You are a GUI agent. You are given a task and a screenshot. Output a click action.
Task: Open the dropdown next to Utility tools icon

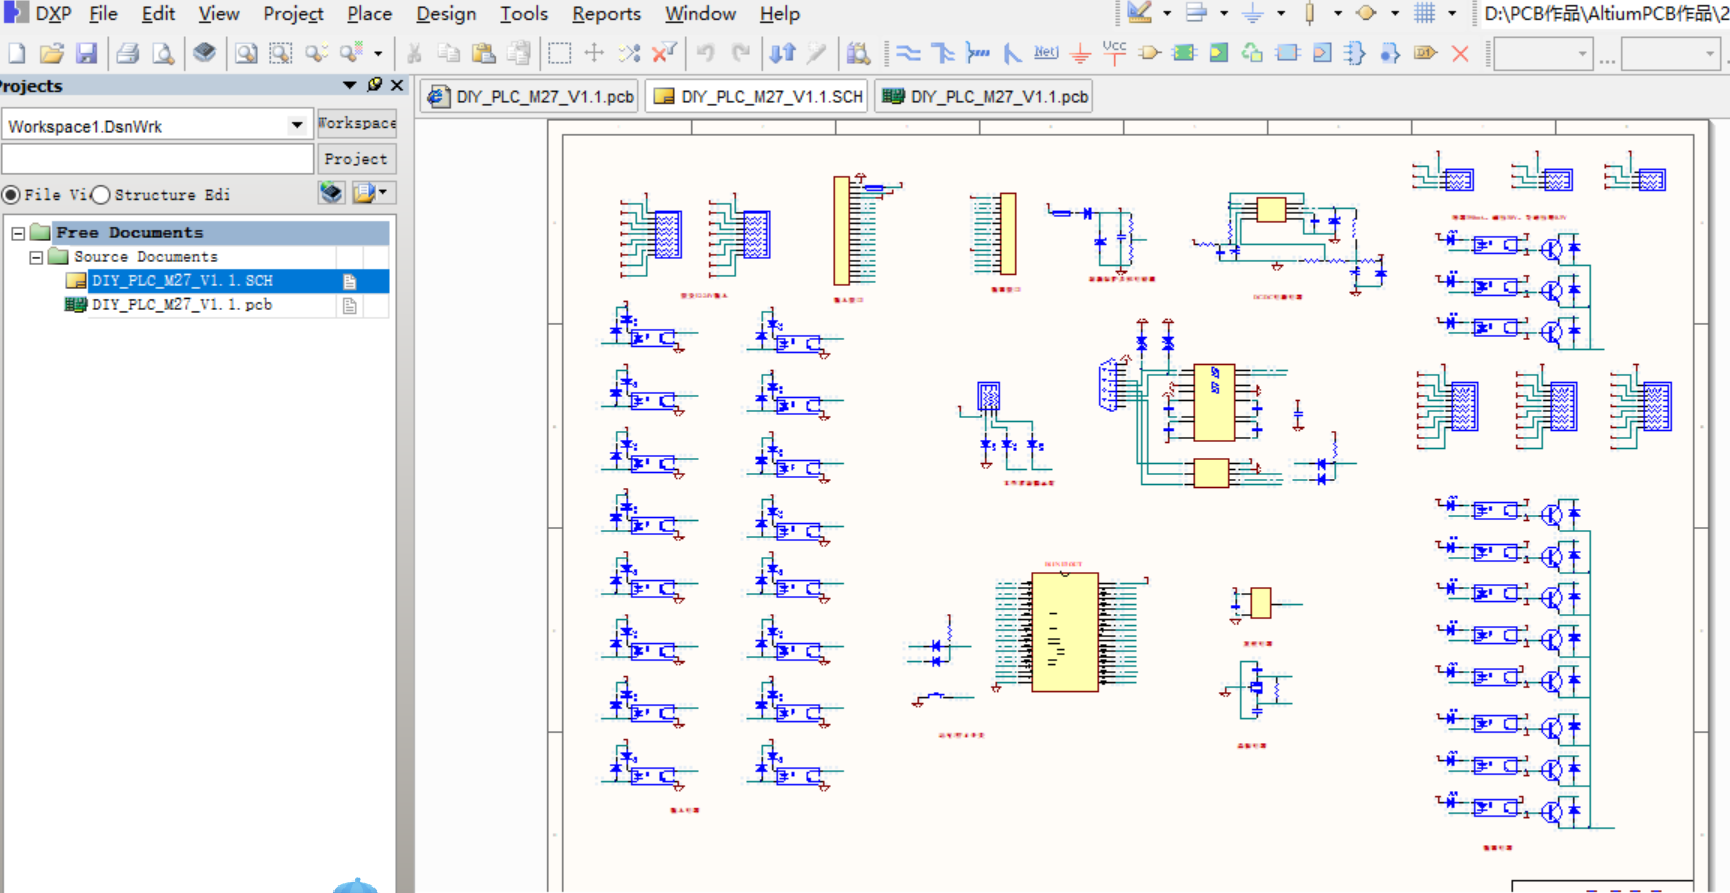pos(1167,14)
